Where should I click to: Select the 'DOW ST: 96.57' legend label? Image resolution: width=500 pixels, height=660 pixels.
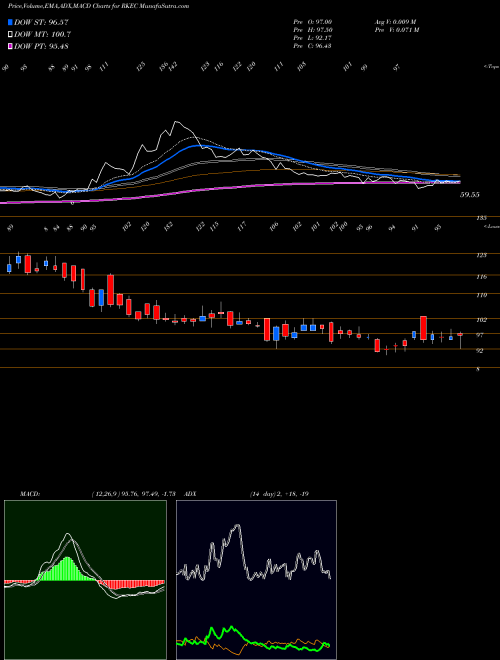(x=41, y=22)
